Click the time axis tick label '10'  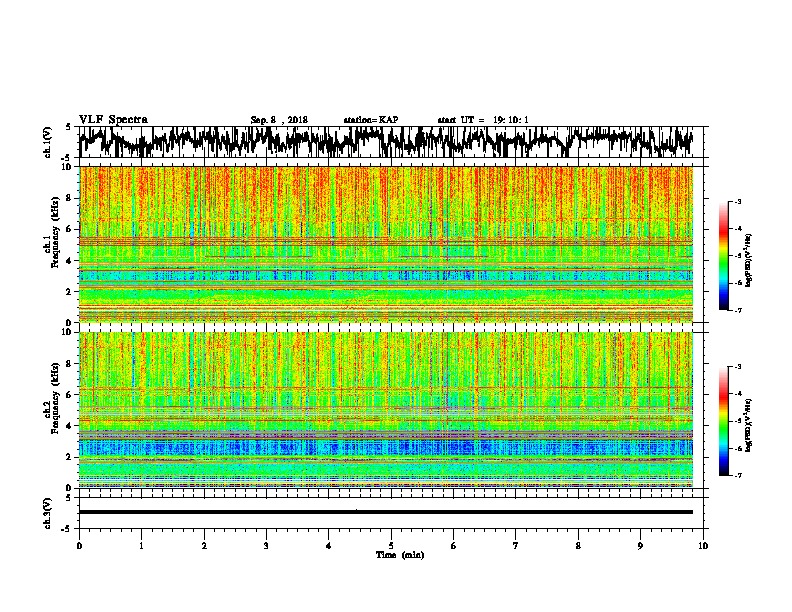[x=703, y=546]
